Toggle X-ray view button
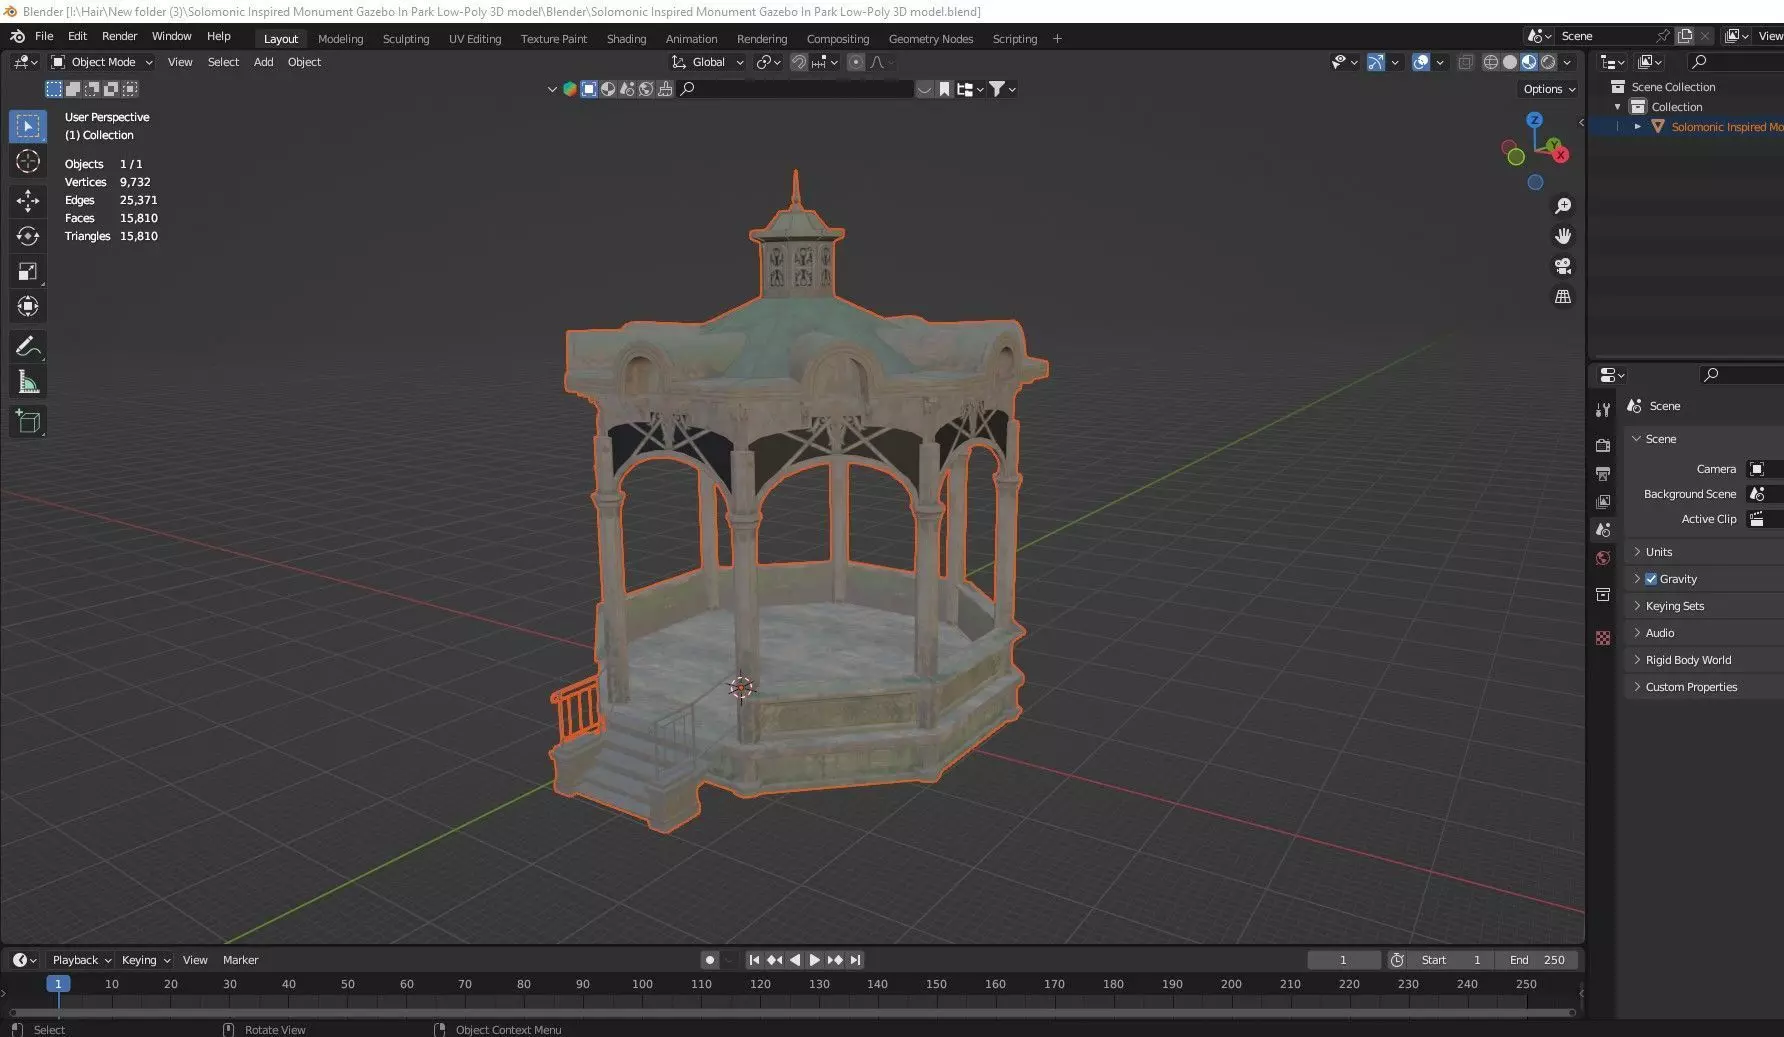 tap(1465, 62)
